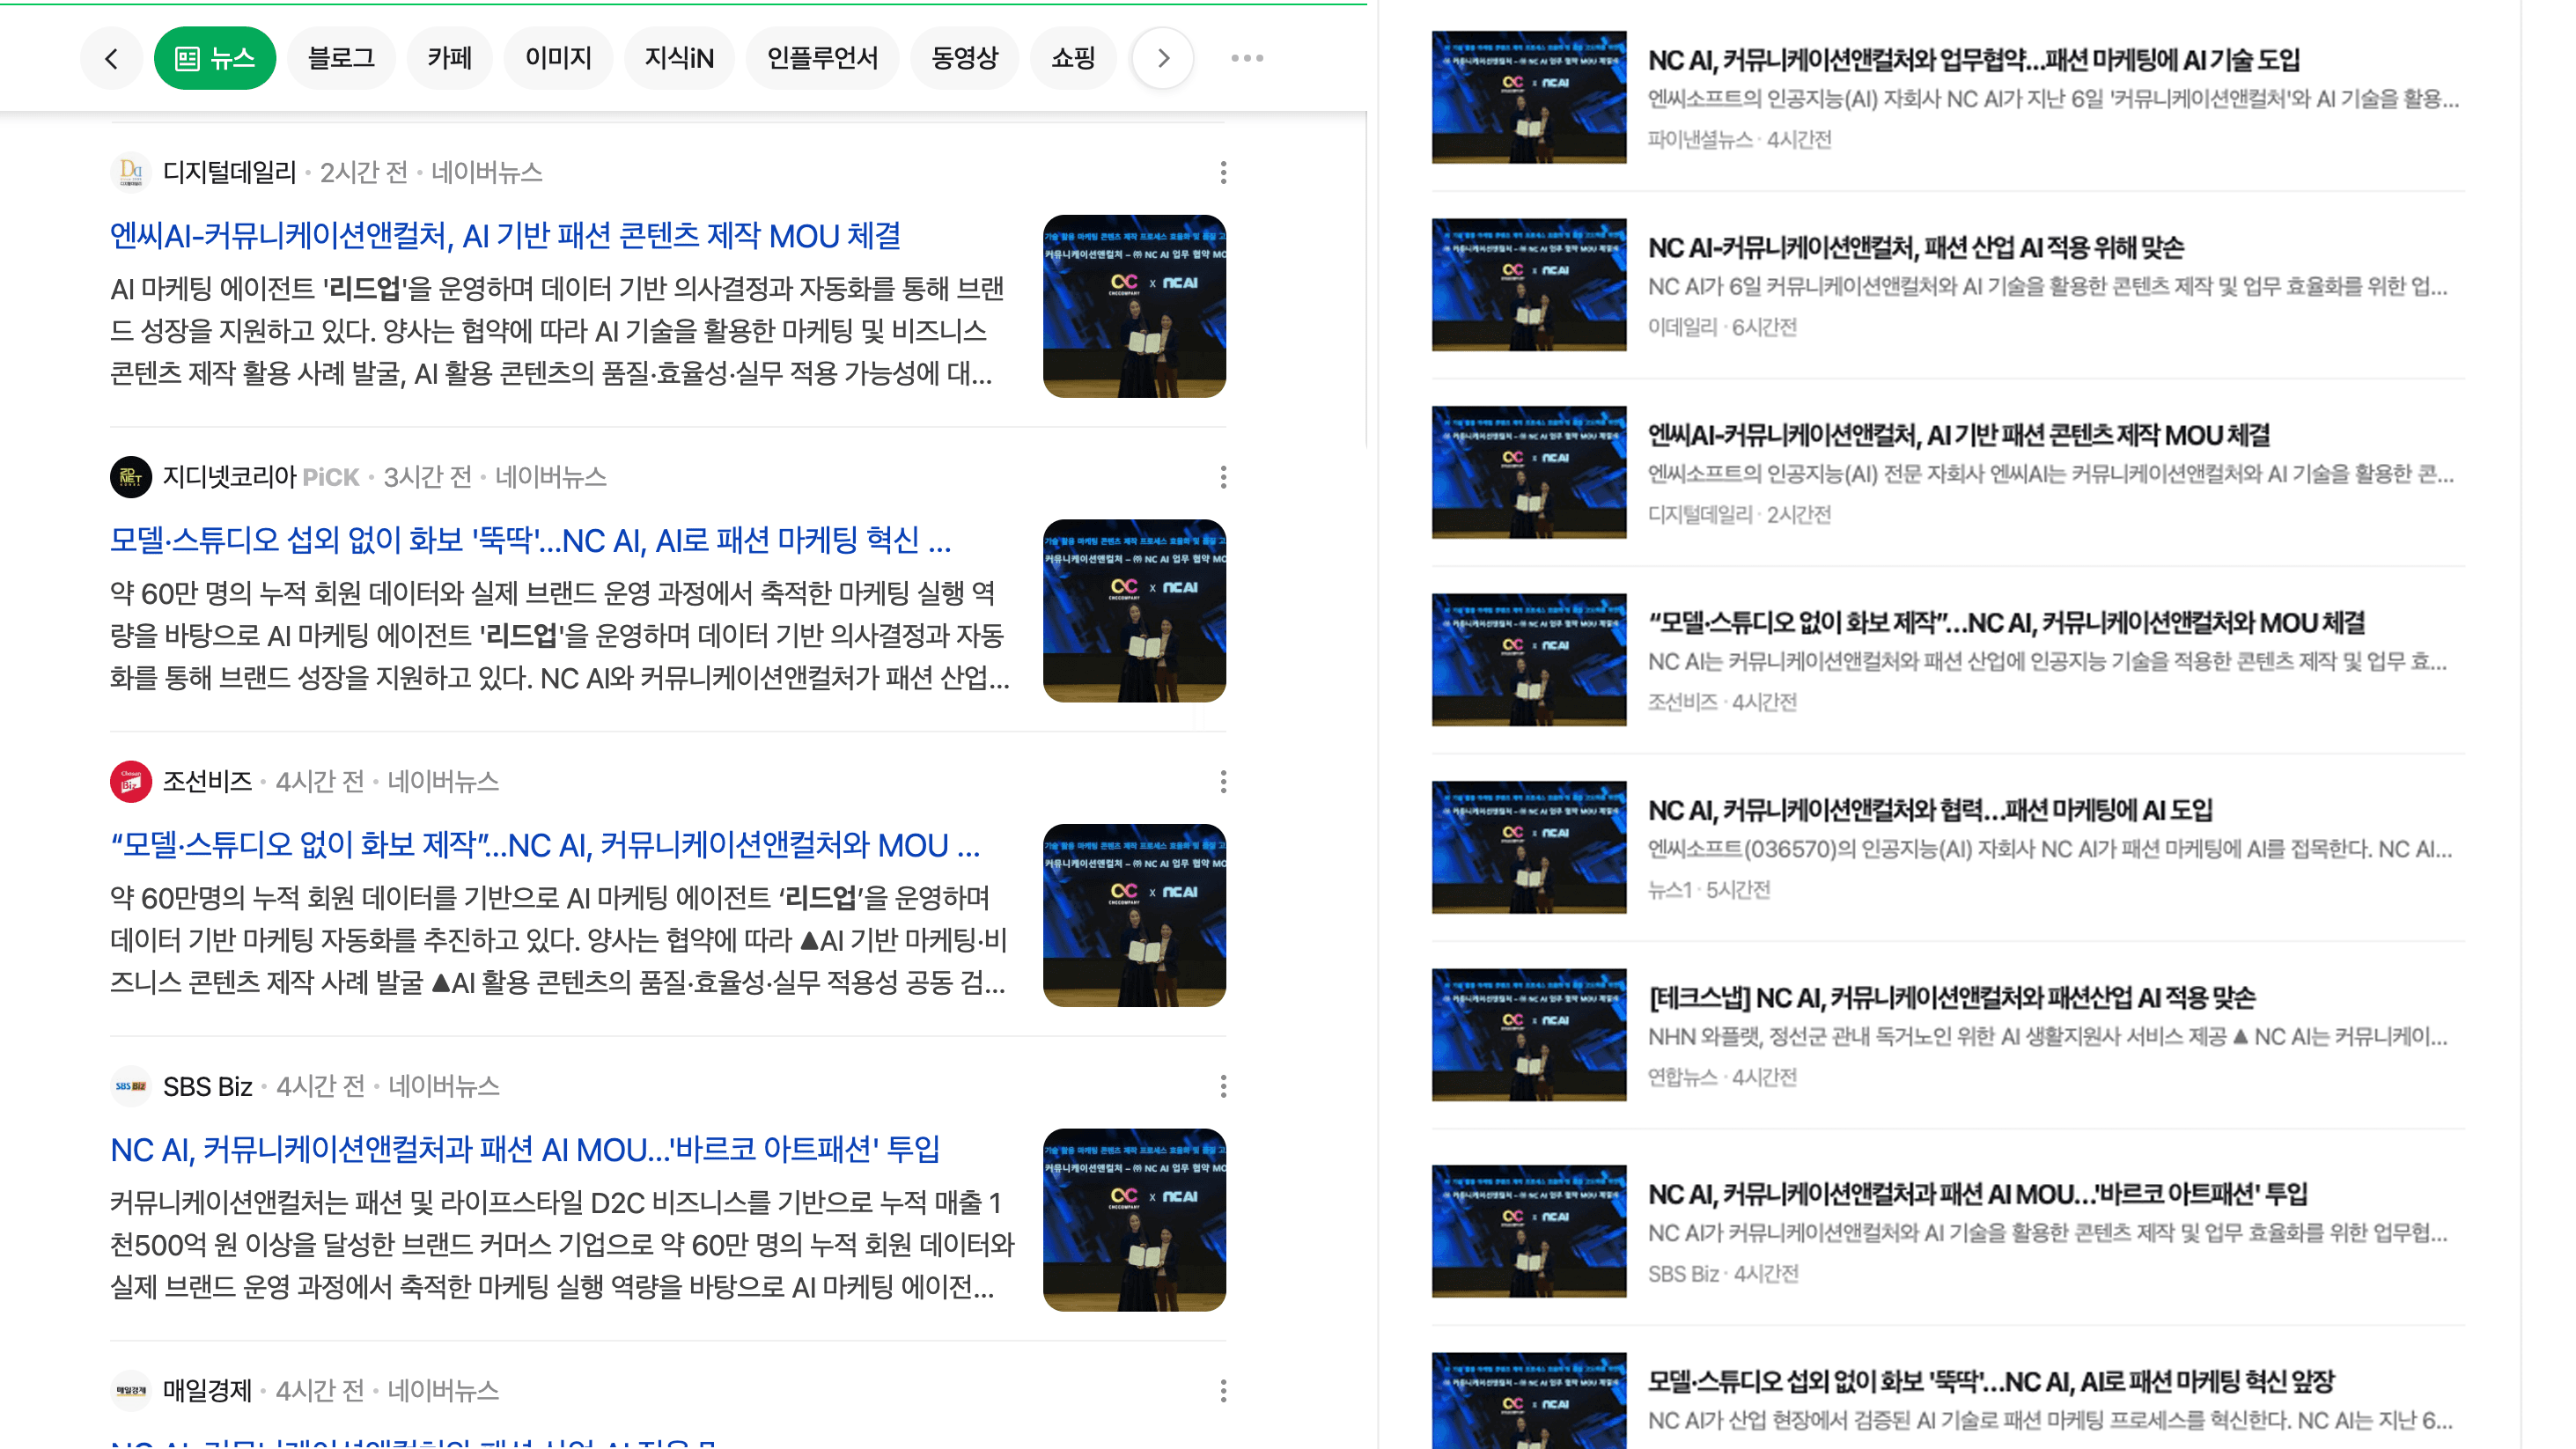Open the '바르코 아트패션' 투입 headline in the left list
Image resolution: width=2576 pixels, height=1449 pixels.
[524, 1150]
